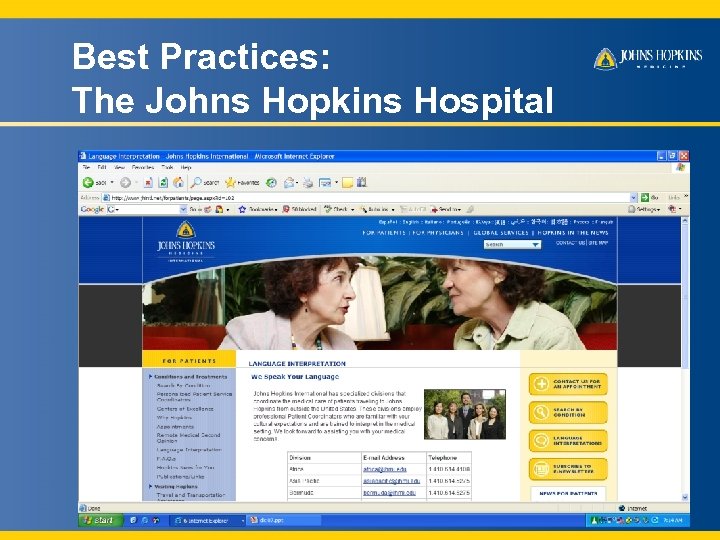Open Google toolbar Settings
The height and width of the screenshot is (540, 720).
coord(644,209)
